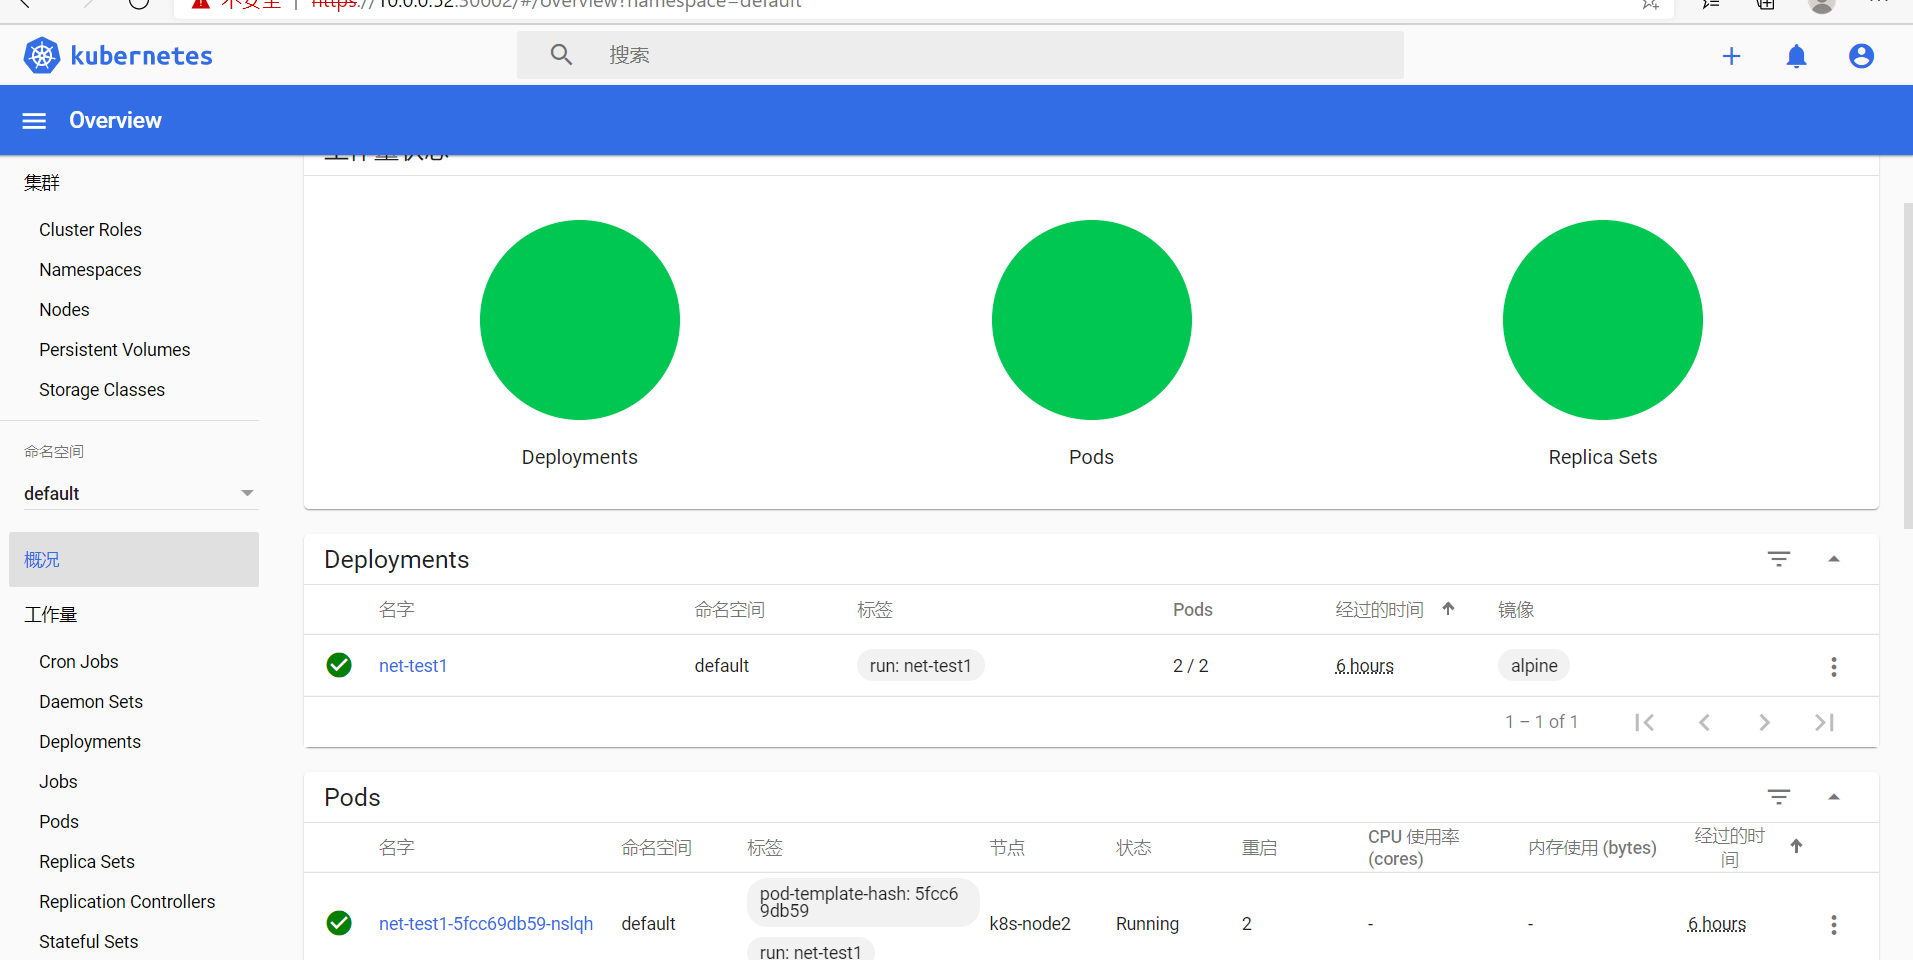Open 集群 cluster section heading
Viewport: 1913px width, 960px height.
click(42, 183)
